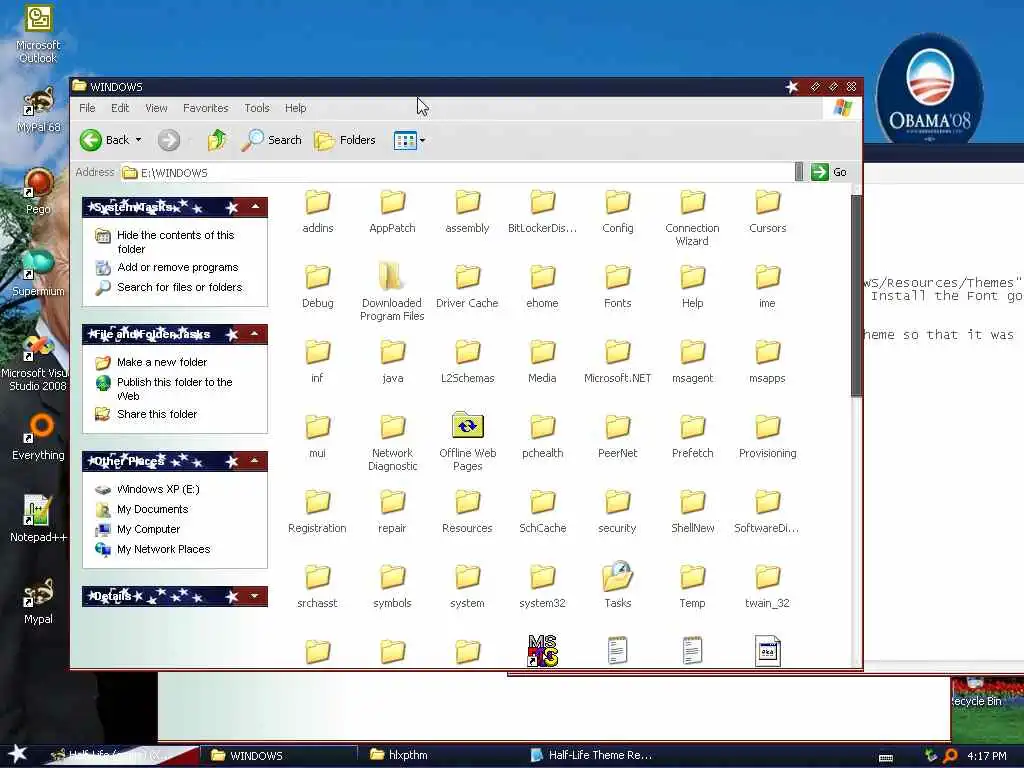The height and width of the screenshot is (768, 1024).
Task: Collapse the System Tasks panel
Action: (x=255, y=207)
